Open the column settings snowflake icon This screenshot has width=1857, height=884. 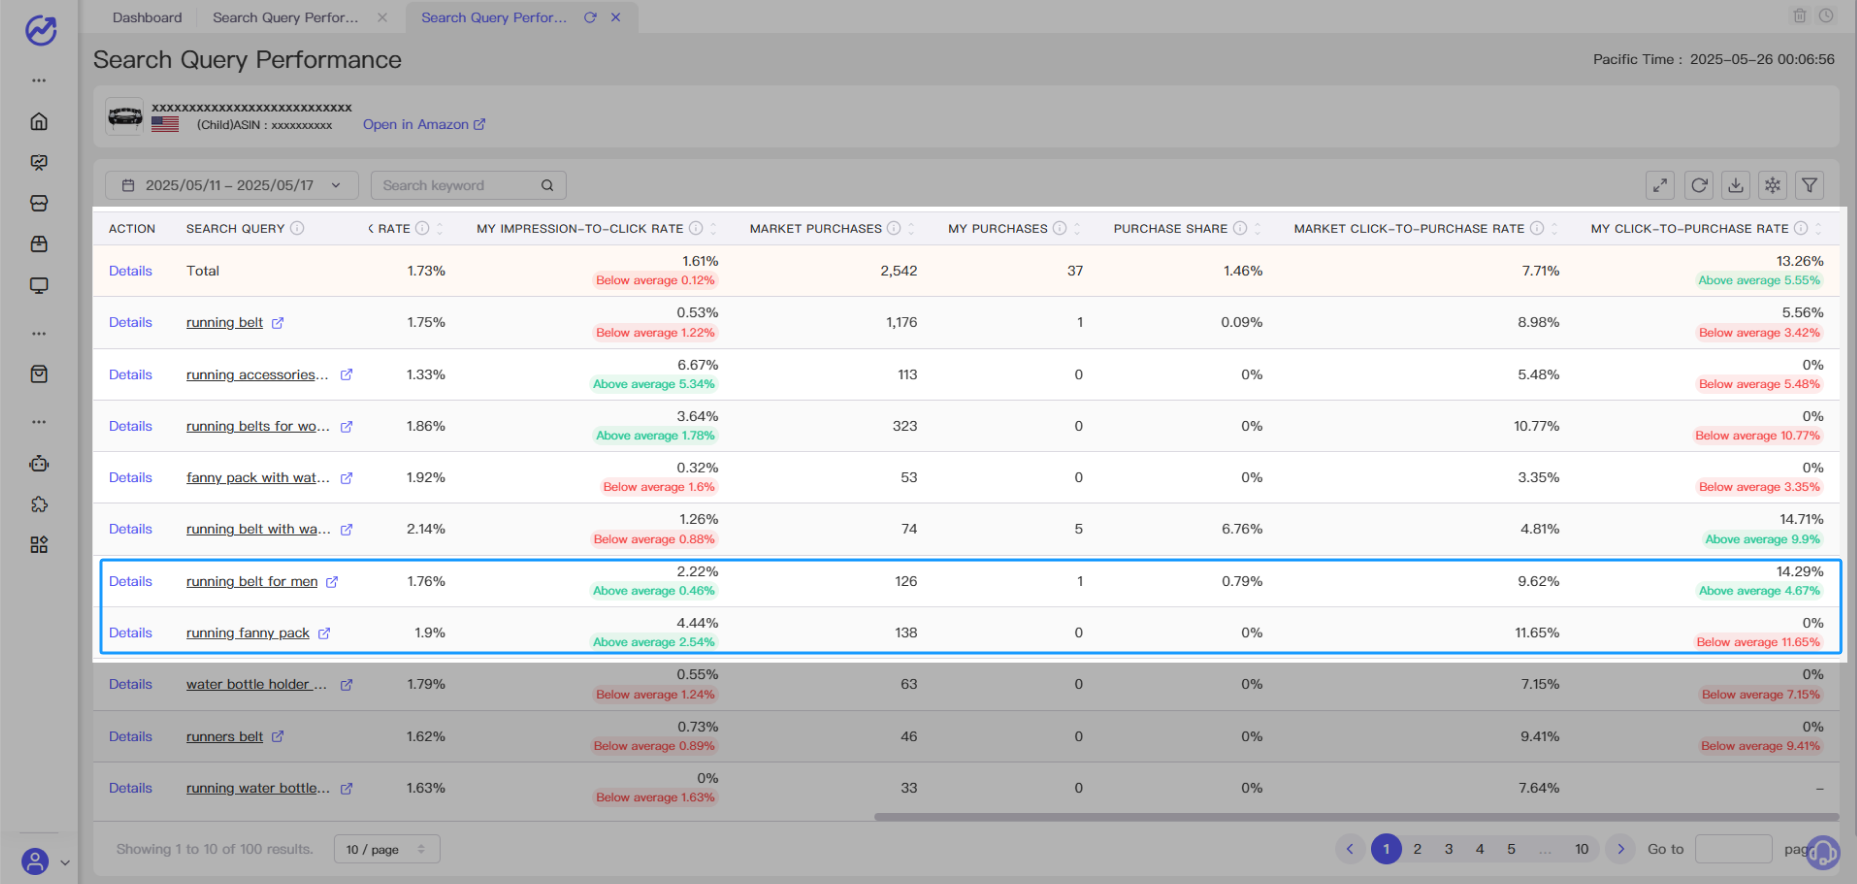coord(1773,185)
